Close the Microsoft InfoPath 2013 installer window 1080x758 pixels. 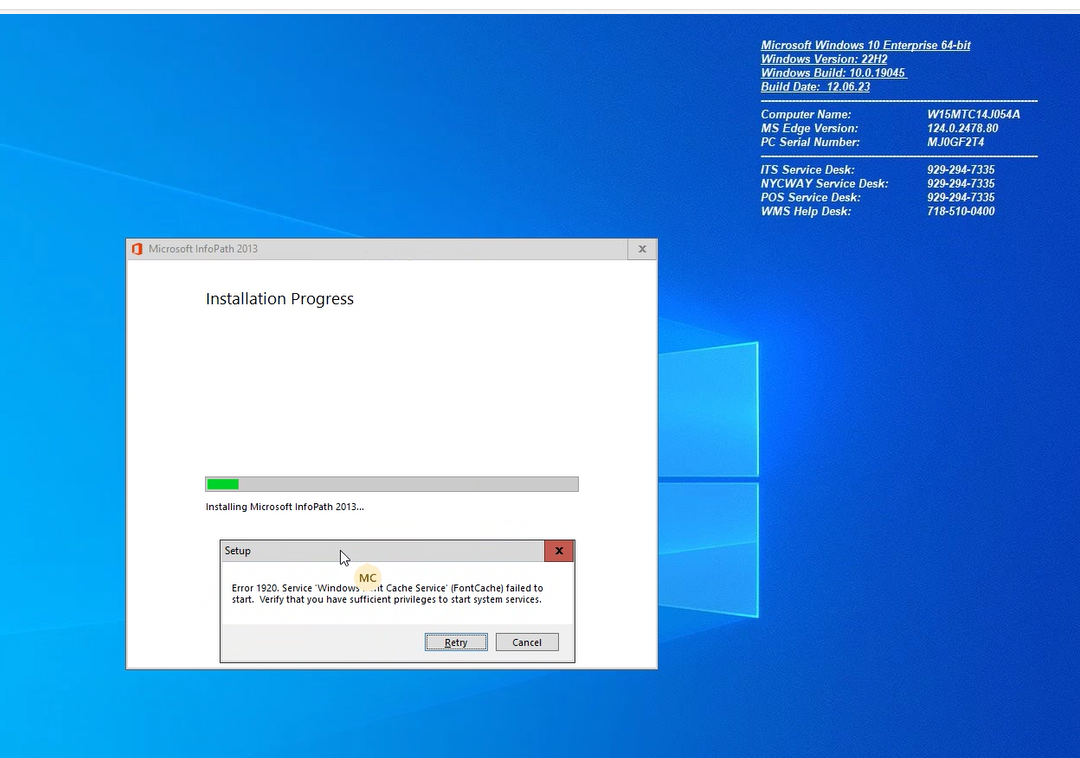642,249
